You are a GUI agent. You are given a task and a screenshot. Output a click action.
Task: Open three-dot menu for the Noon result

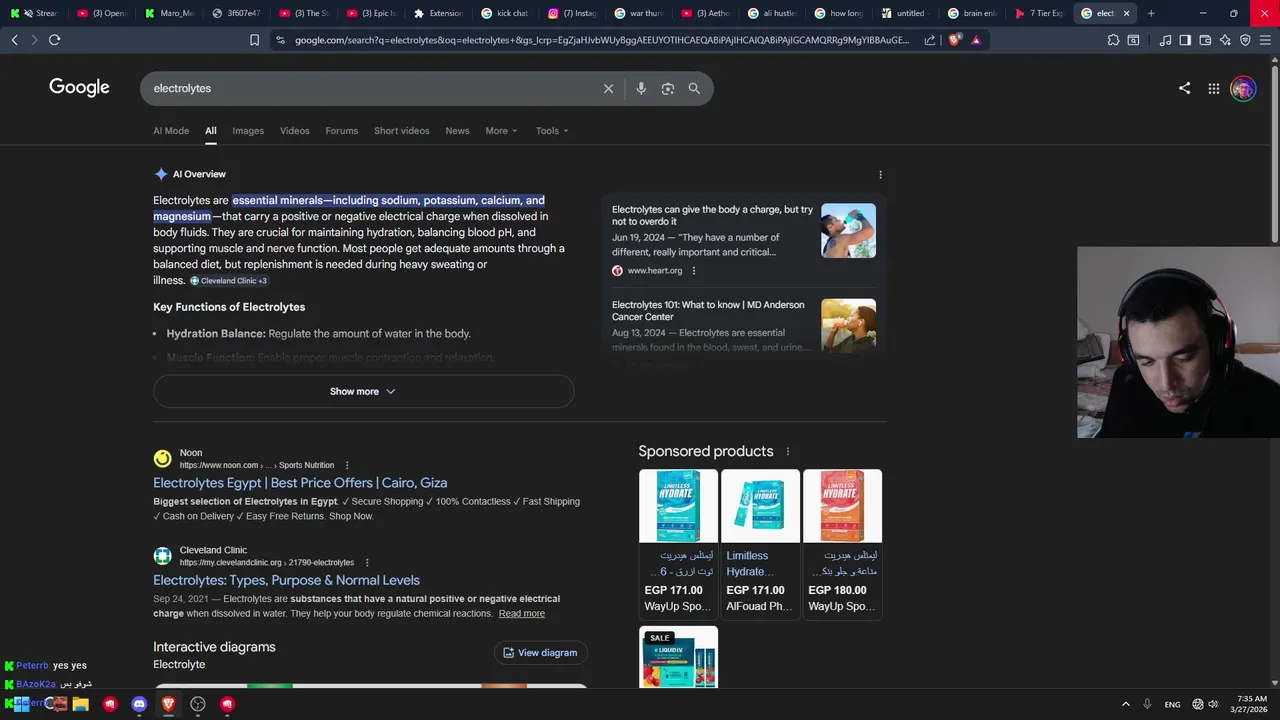pos(347,465)
